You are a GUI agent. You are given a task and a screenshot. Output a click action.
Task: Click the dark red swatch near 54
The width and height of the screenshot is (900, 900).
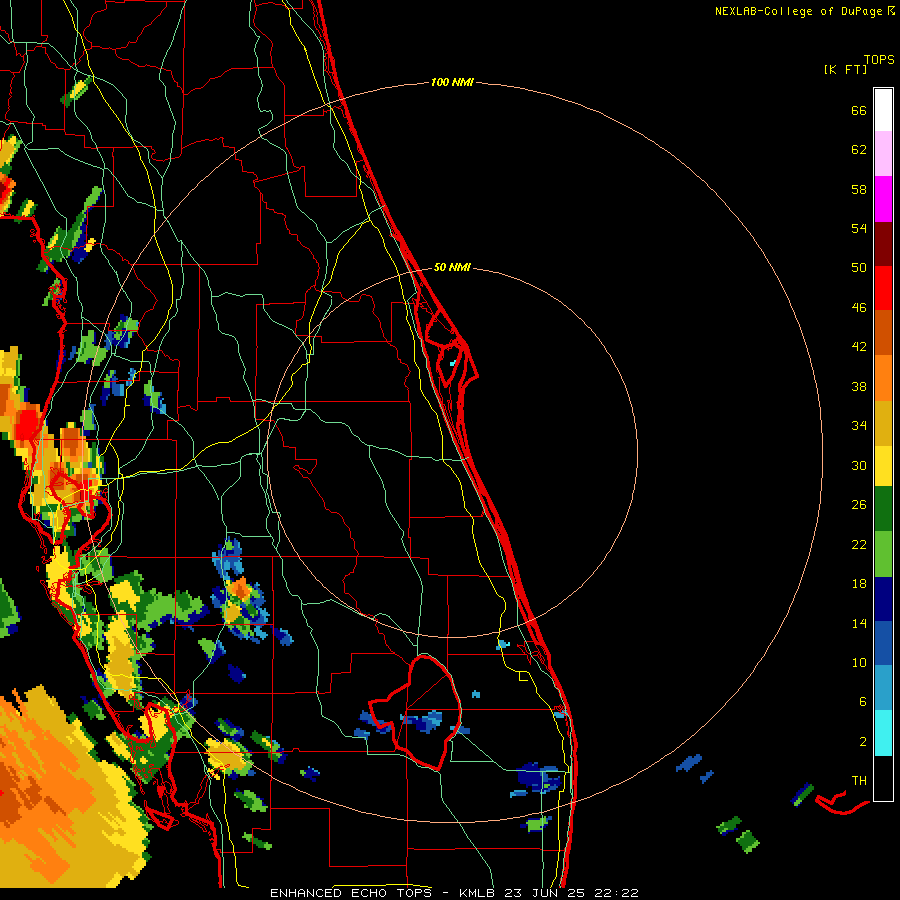click(883, 244)
